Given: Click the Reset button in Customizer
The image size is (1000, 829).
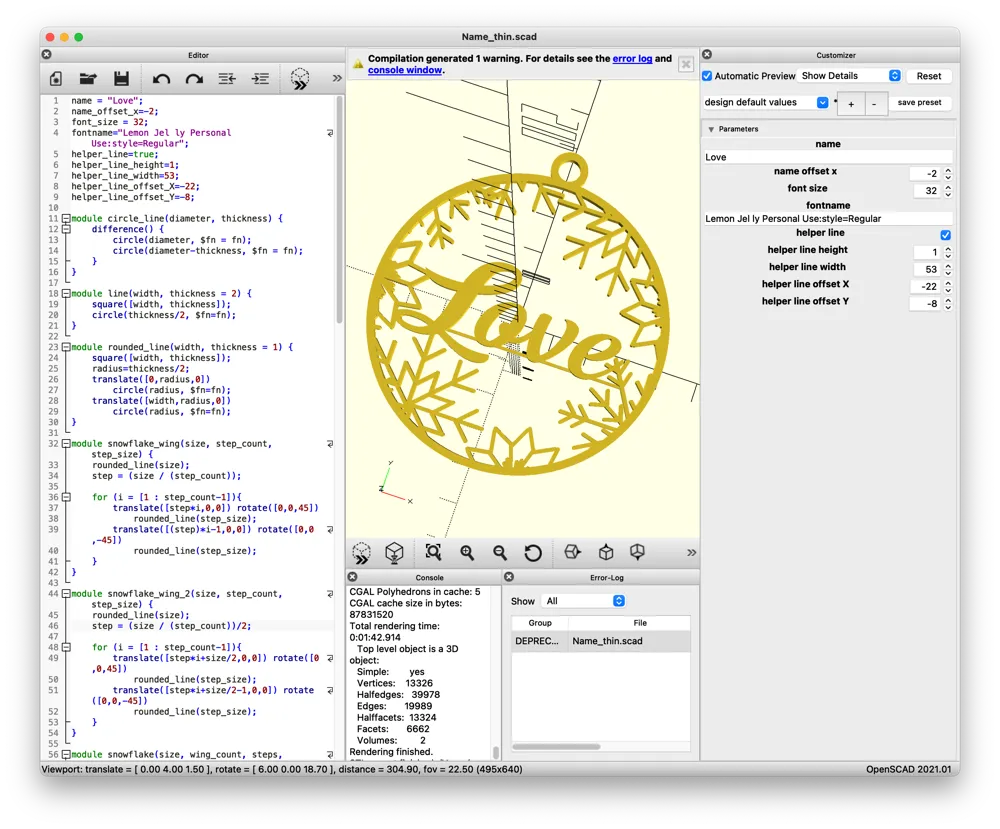Looking at the screenshot, I should 929,76.
